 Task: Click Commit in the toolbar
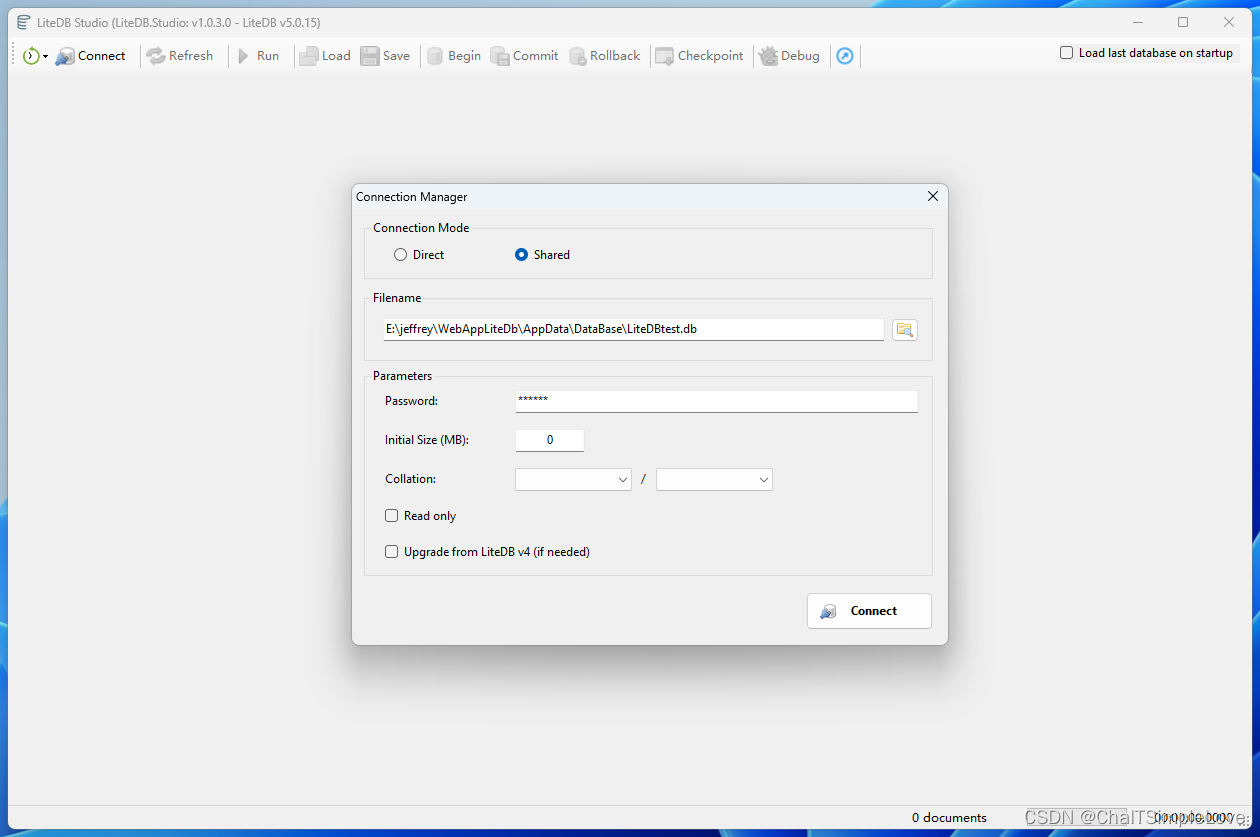click(x=524, y=56)
